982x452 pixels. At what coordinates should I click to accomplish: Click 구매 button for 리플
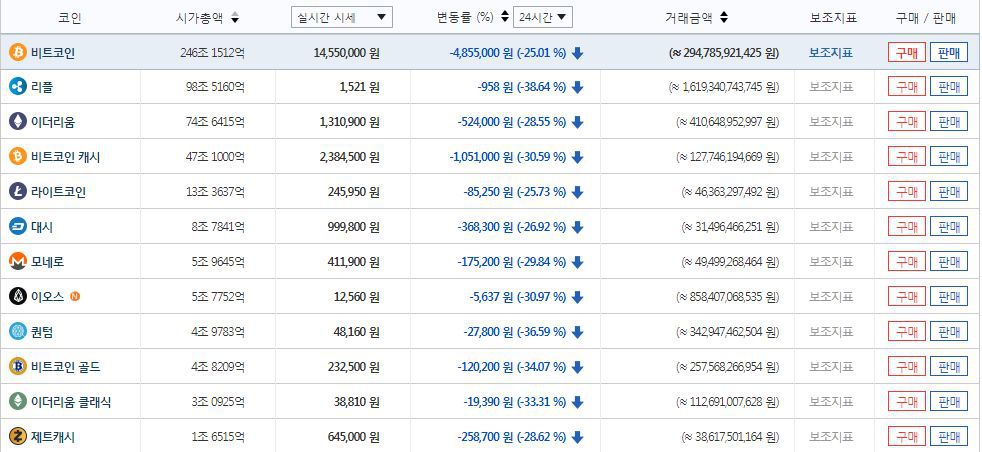[906, 87]
